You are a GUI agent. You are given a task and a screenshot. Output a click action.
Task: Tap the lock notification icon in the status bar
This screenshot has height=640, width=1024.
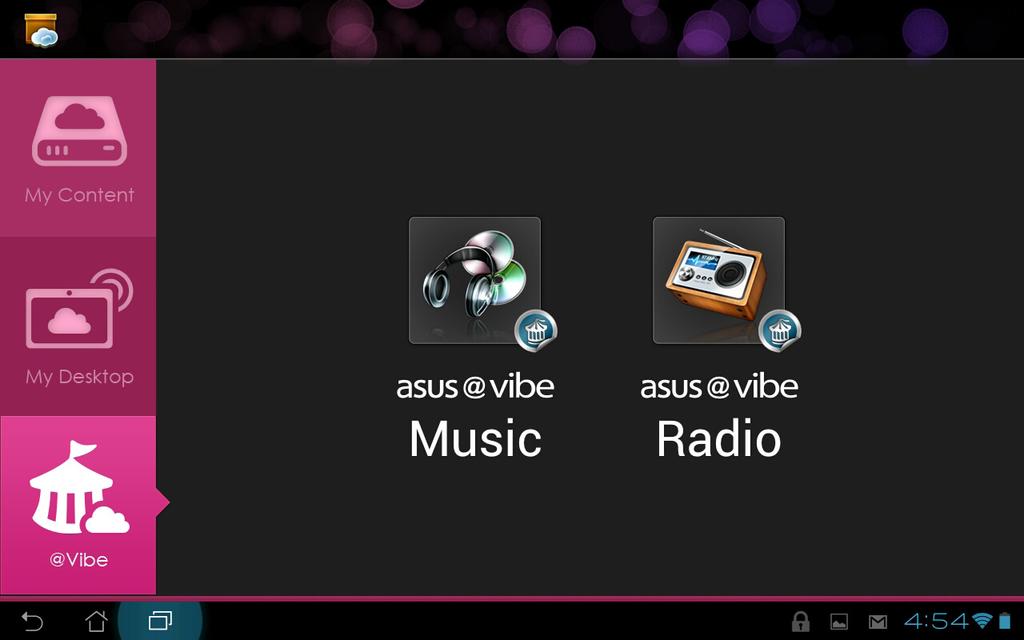click(x=800, y=622)
